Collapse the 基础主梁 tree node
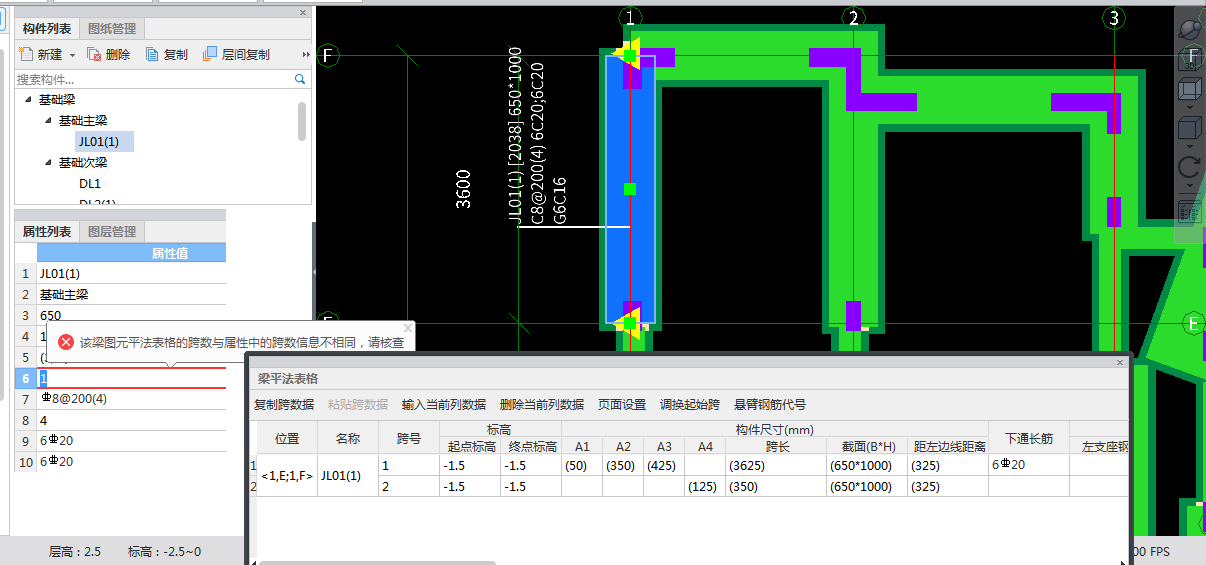 (x=48, y=121)
